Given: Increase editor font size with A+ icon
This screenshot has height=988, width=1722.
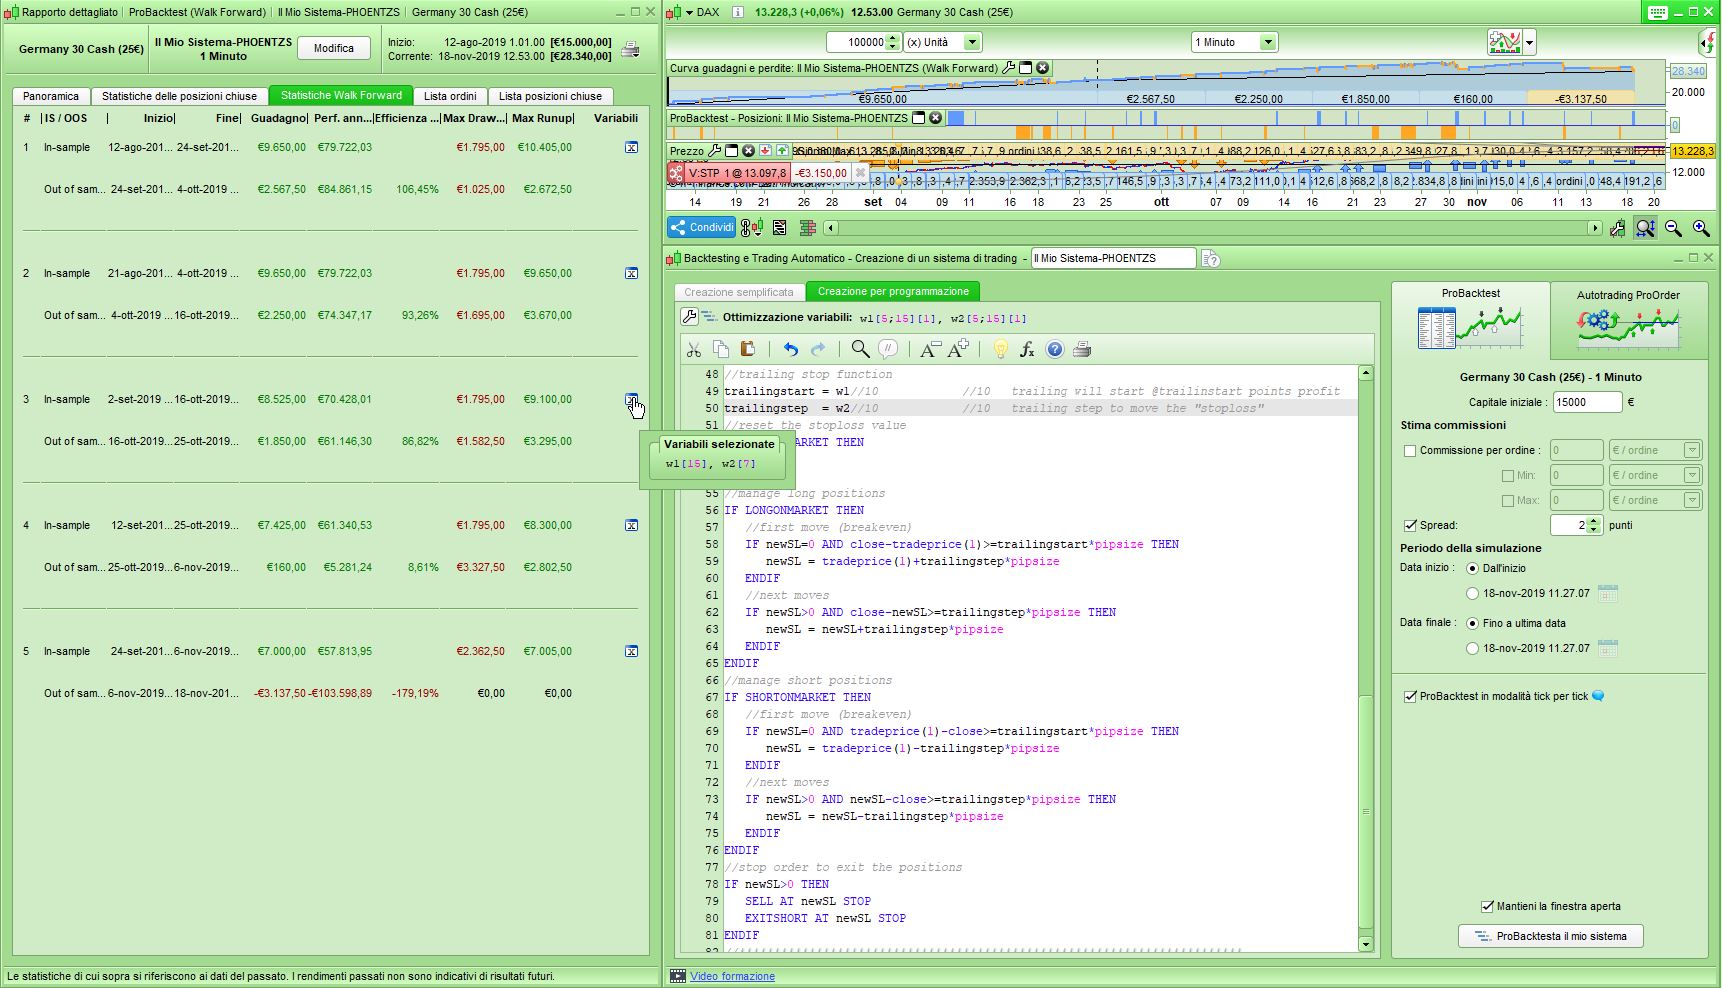Looking at the screenshot, I should coord(957,349).
